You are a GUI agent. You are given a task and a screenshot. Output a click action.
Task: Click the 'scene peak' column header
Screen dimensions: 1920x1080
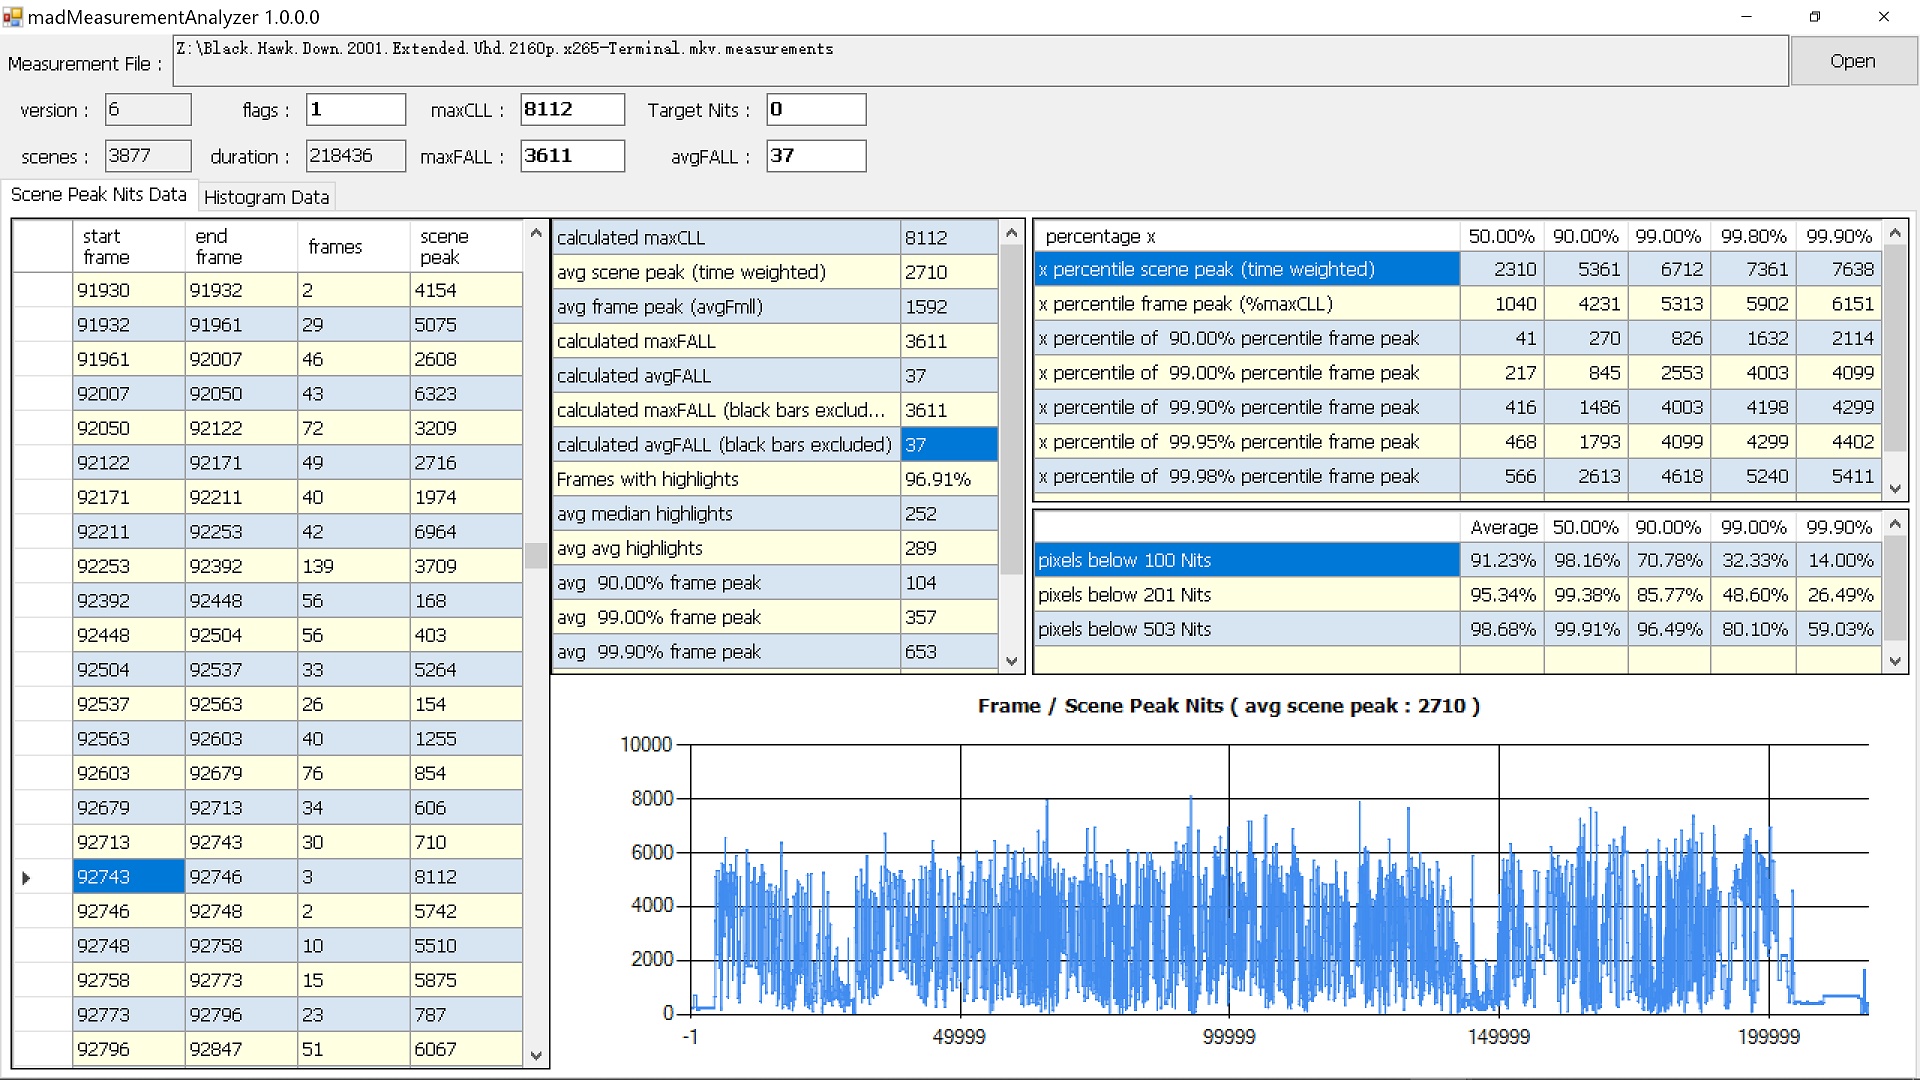click(x=466, y=247)
